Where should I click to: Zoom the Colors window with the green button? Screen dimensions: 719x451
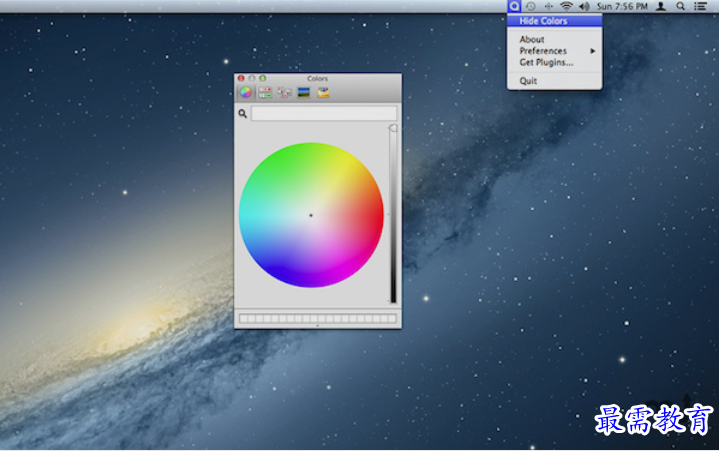click(x=263, y=78)
